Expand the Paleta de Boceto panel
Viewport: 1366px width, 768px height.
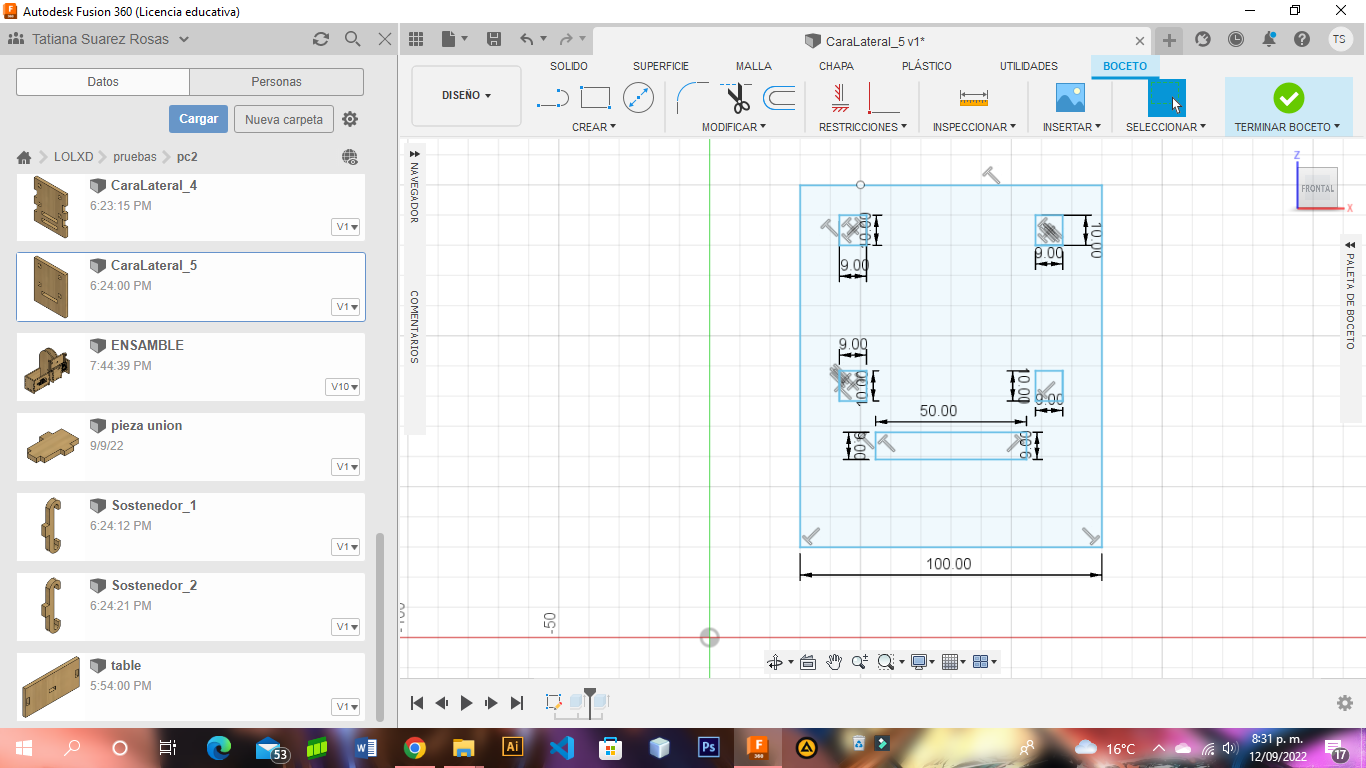point(1349,293)
